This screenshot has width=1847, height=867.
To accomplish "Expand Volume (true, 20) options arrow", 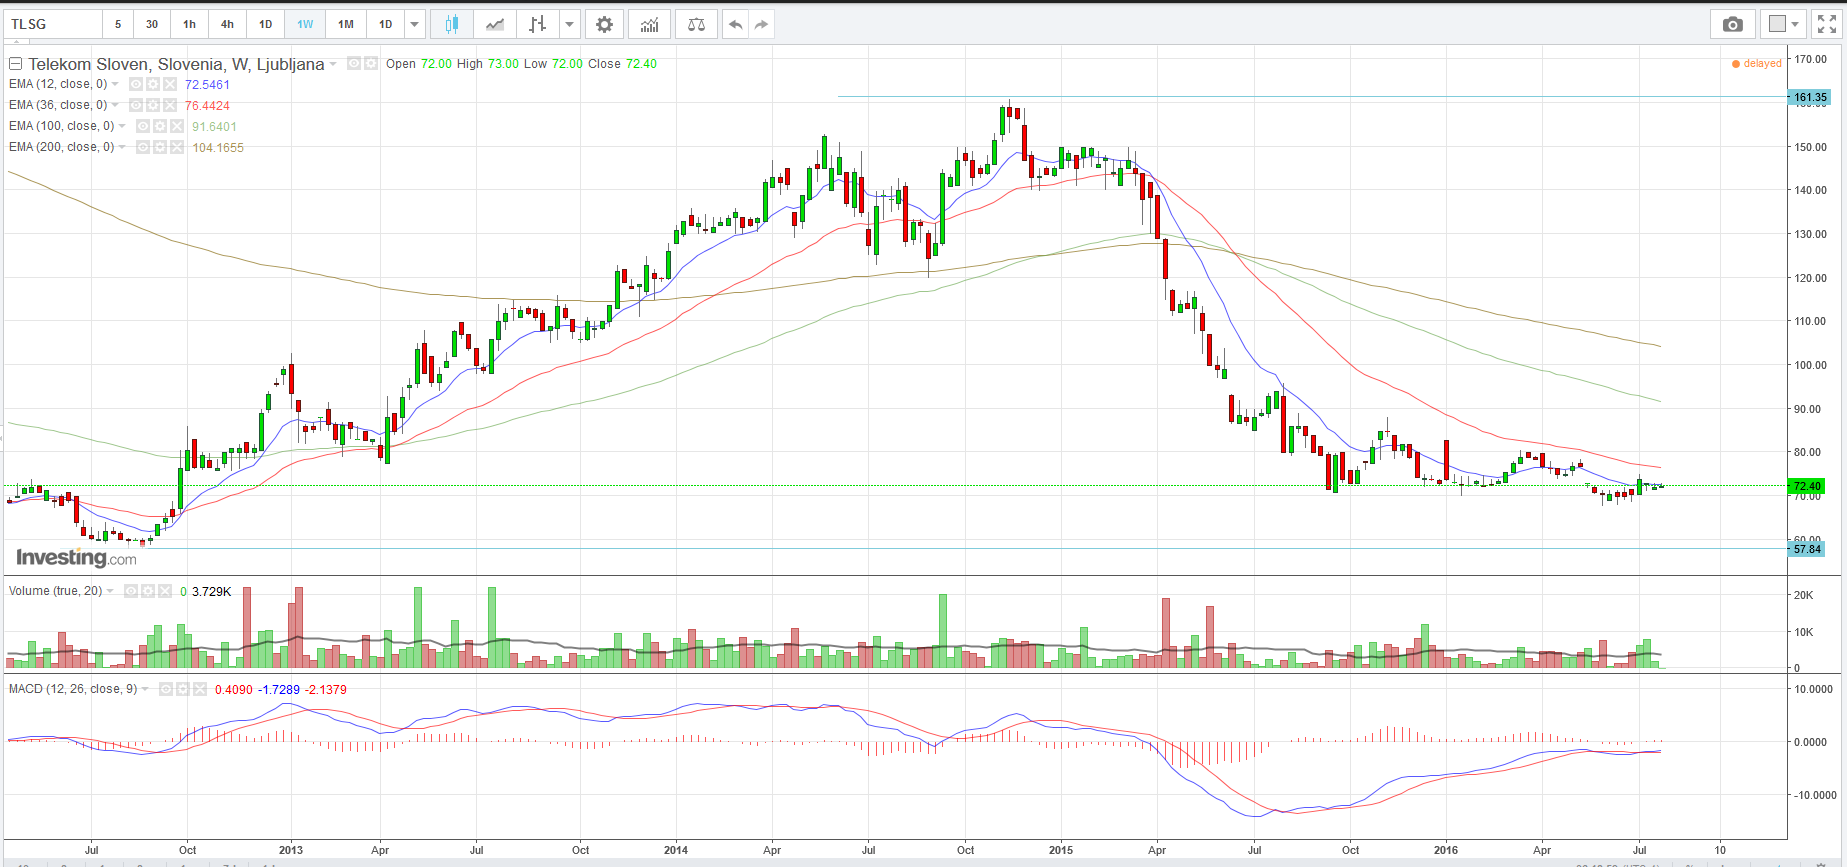I will 110,591.
